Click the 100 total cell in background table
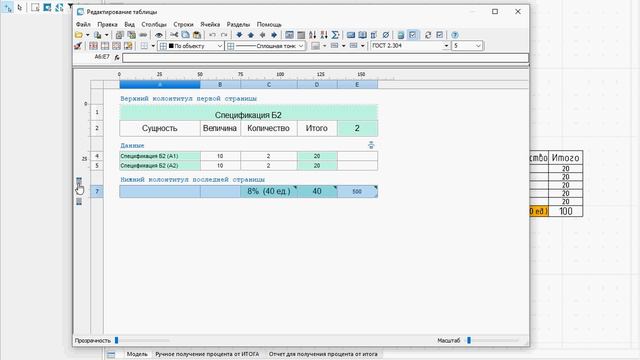The width and height of the screenshot is (640, 360). (x=565, y=211)
